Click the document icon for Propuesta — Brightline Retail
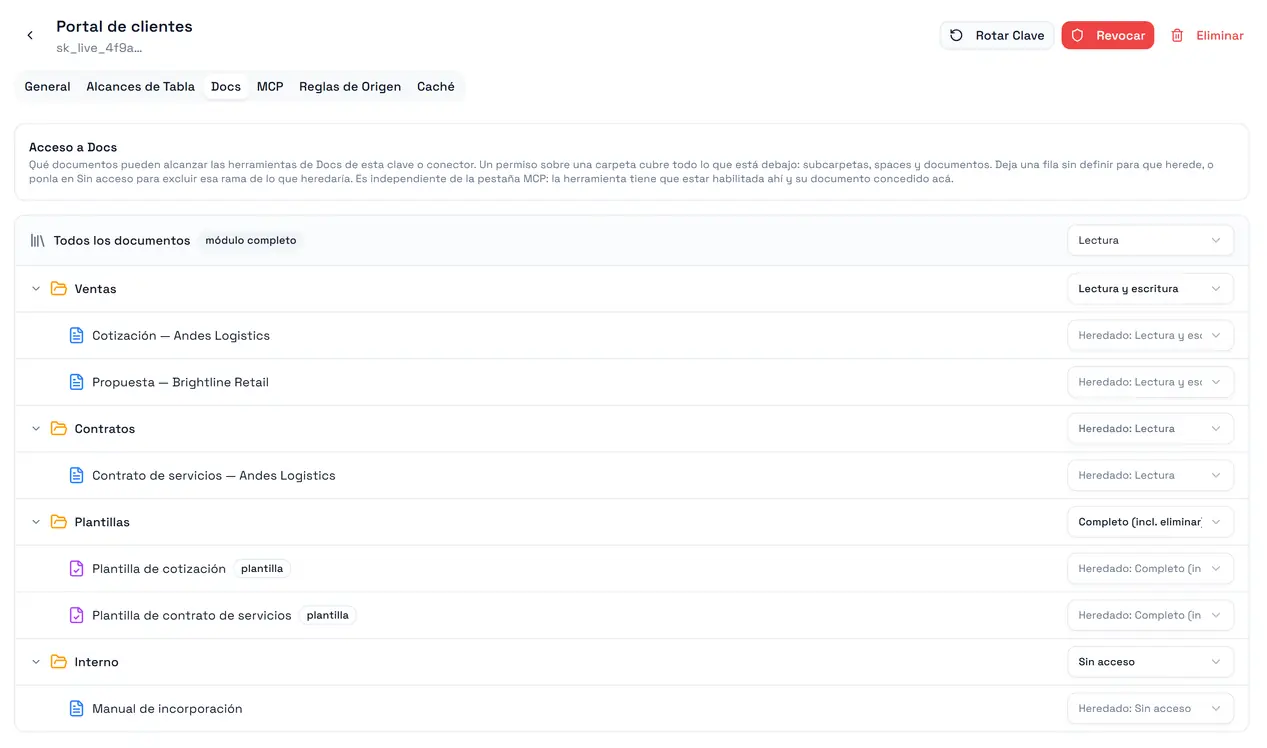The image size is (1267, 748). point(76,382)
